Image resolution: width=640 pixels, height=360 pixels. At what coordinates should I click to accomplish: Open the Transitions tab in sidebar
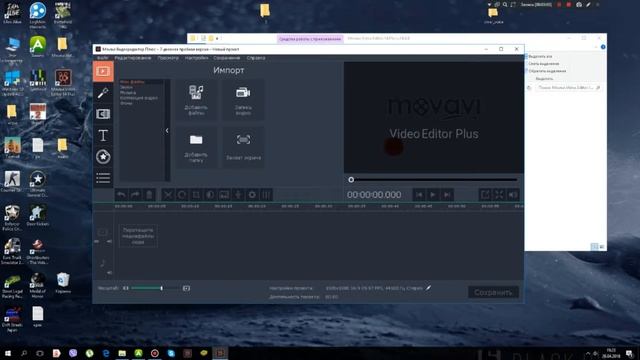click(x=103, y=114)
